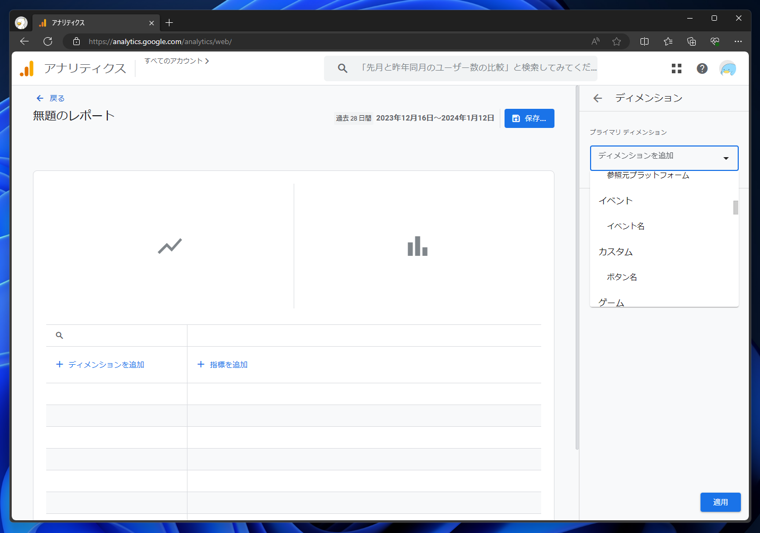Screen dimensions: 760x533
Task: Select イベント名 option in list
Action: point(626,226)
